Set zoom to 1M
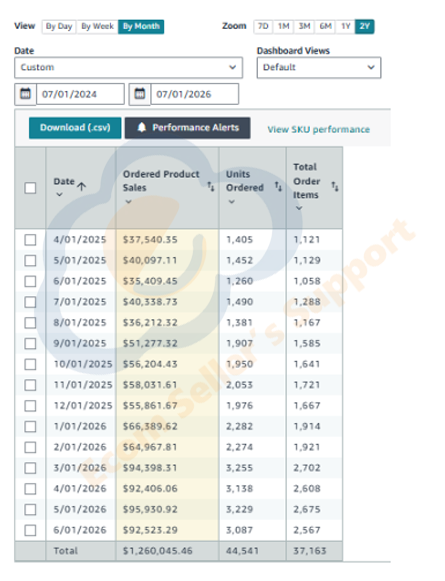The image size is (445, 581). click(x=283, y=26)
